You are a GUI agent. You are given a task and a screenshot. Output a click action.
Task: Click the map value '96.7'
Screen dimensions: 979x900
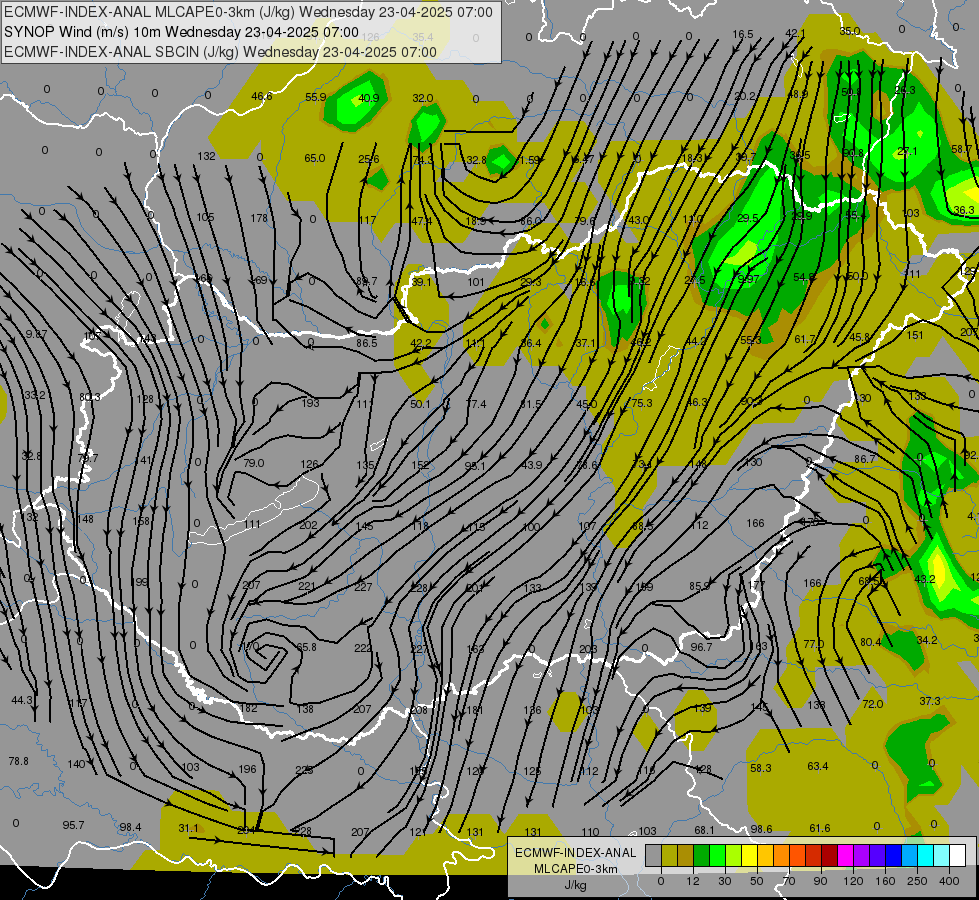[701, 647]
